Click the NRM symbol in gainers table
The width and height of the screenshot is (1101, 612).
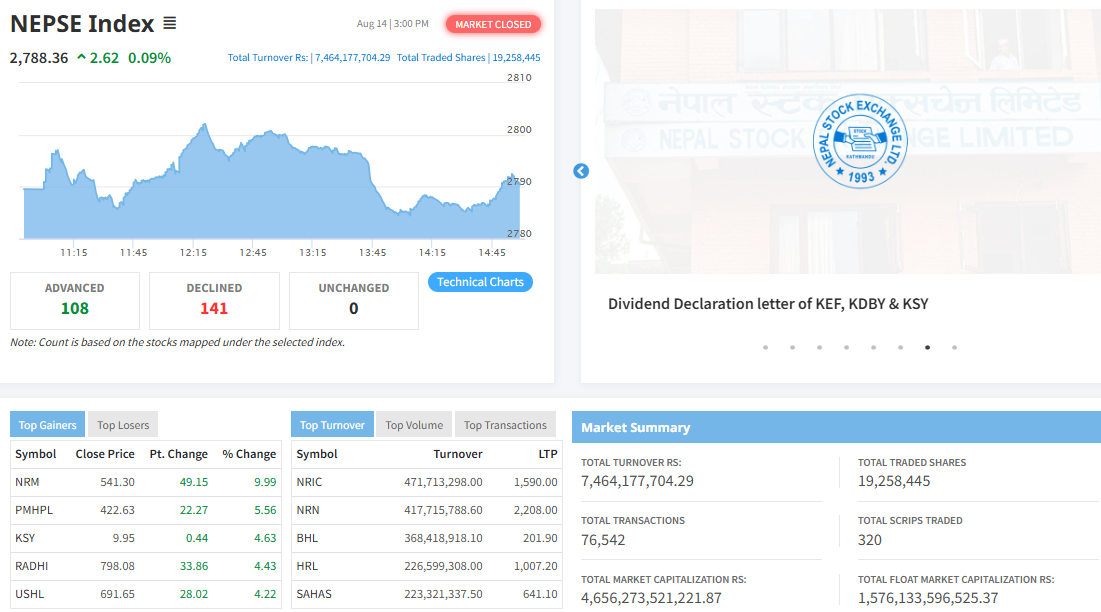27,482
